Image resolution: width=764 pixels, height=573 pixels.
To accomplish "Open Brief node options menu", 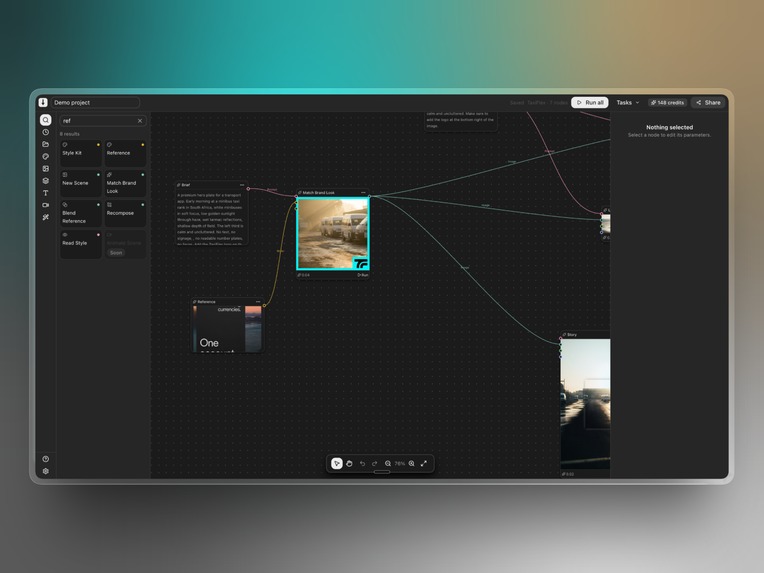I will (x=242, y=185).
